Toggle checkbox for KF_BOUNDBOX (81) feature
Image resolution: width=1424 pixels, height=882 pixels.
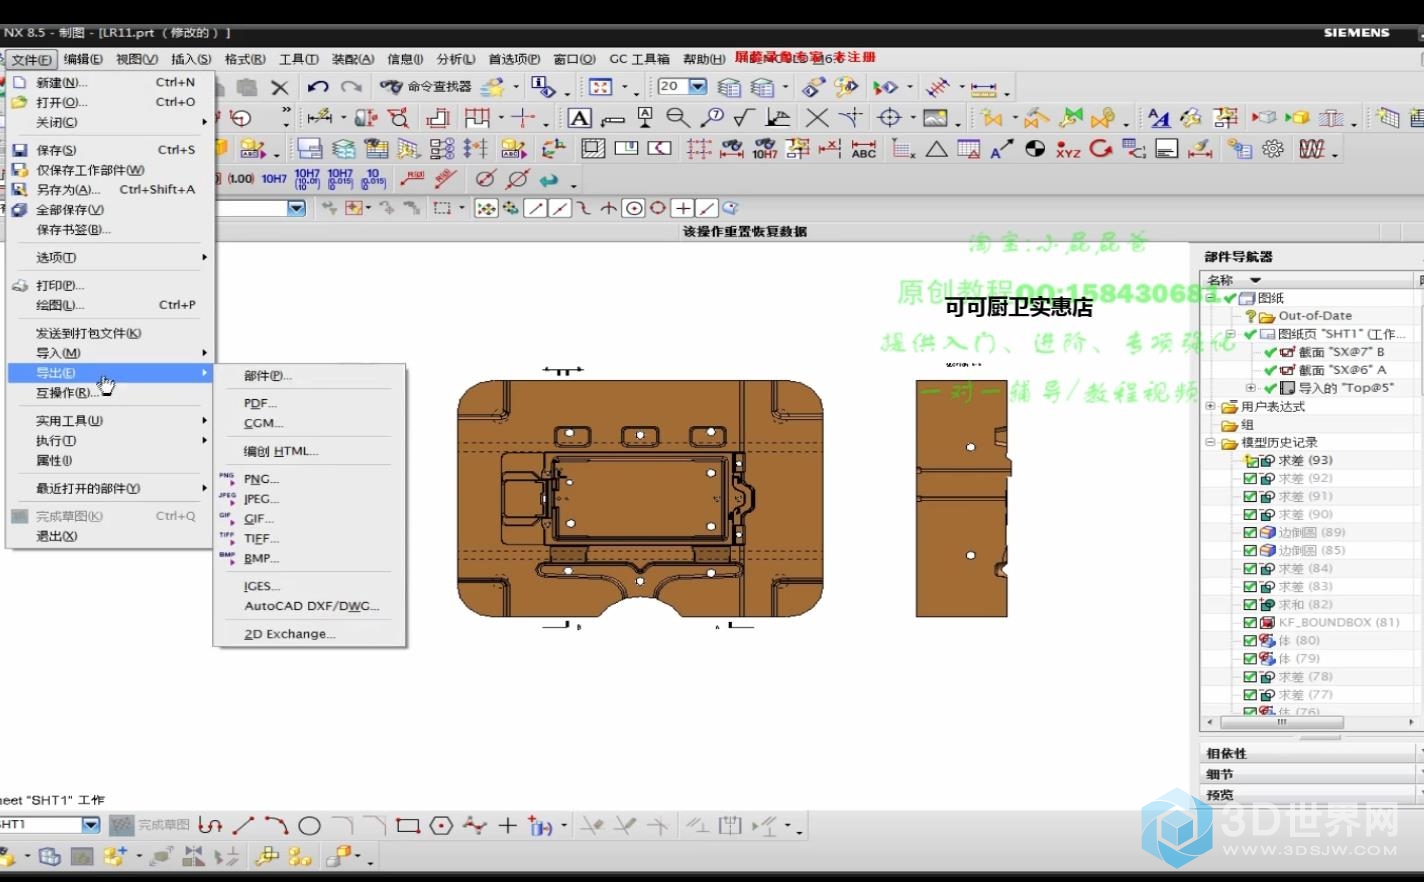point(1250,623)
